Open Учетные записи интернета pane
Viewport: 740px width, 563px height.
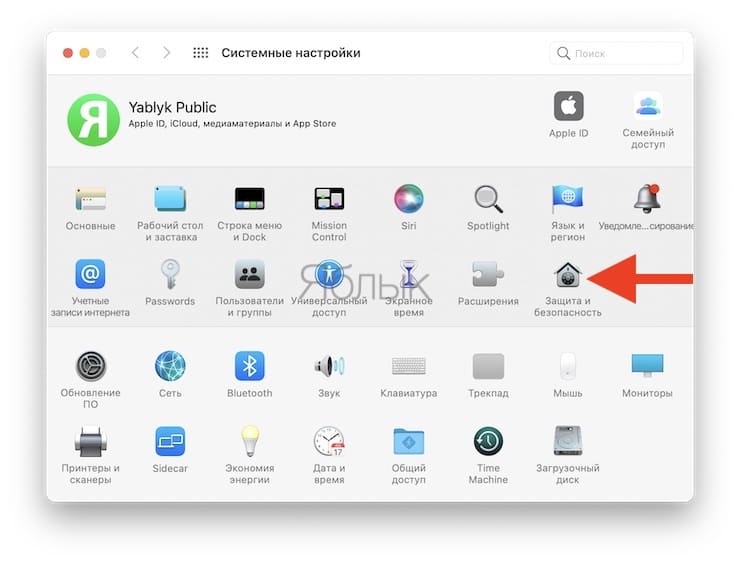(x=91, y=274)
